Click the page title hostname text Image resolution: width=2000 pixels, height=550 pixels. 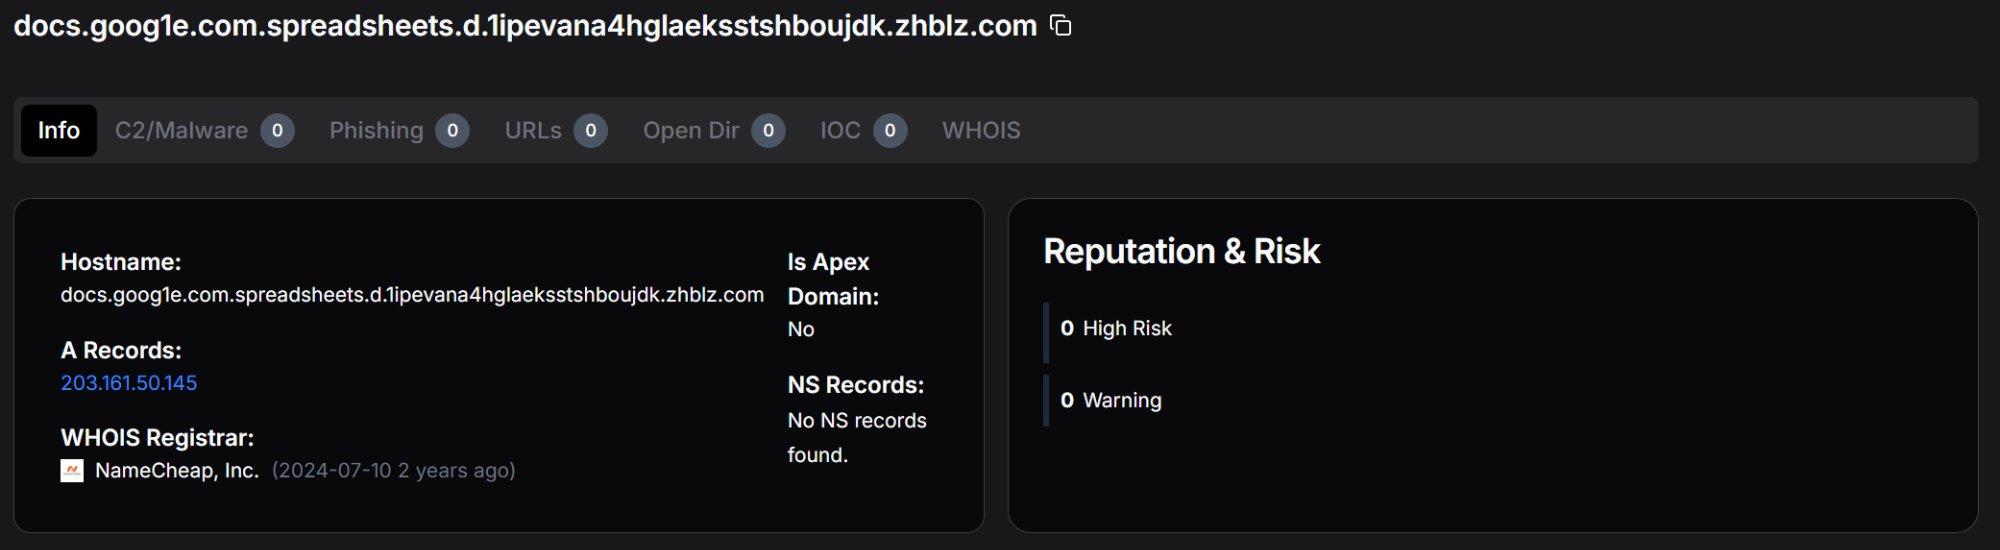coord(525,26)
